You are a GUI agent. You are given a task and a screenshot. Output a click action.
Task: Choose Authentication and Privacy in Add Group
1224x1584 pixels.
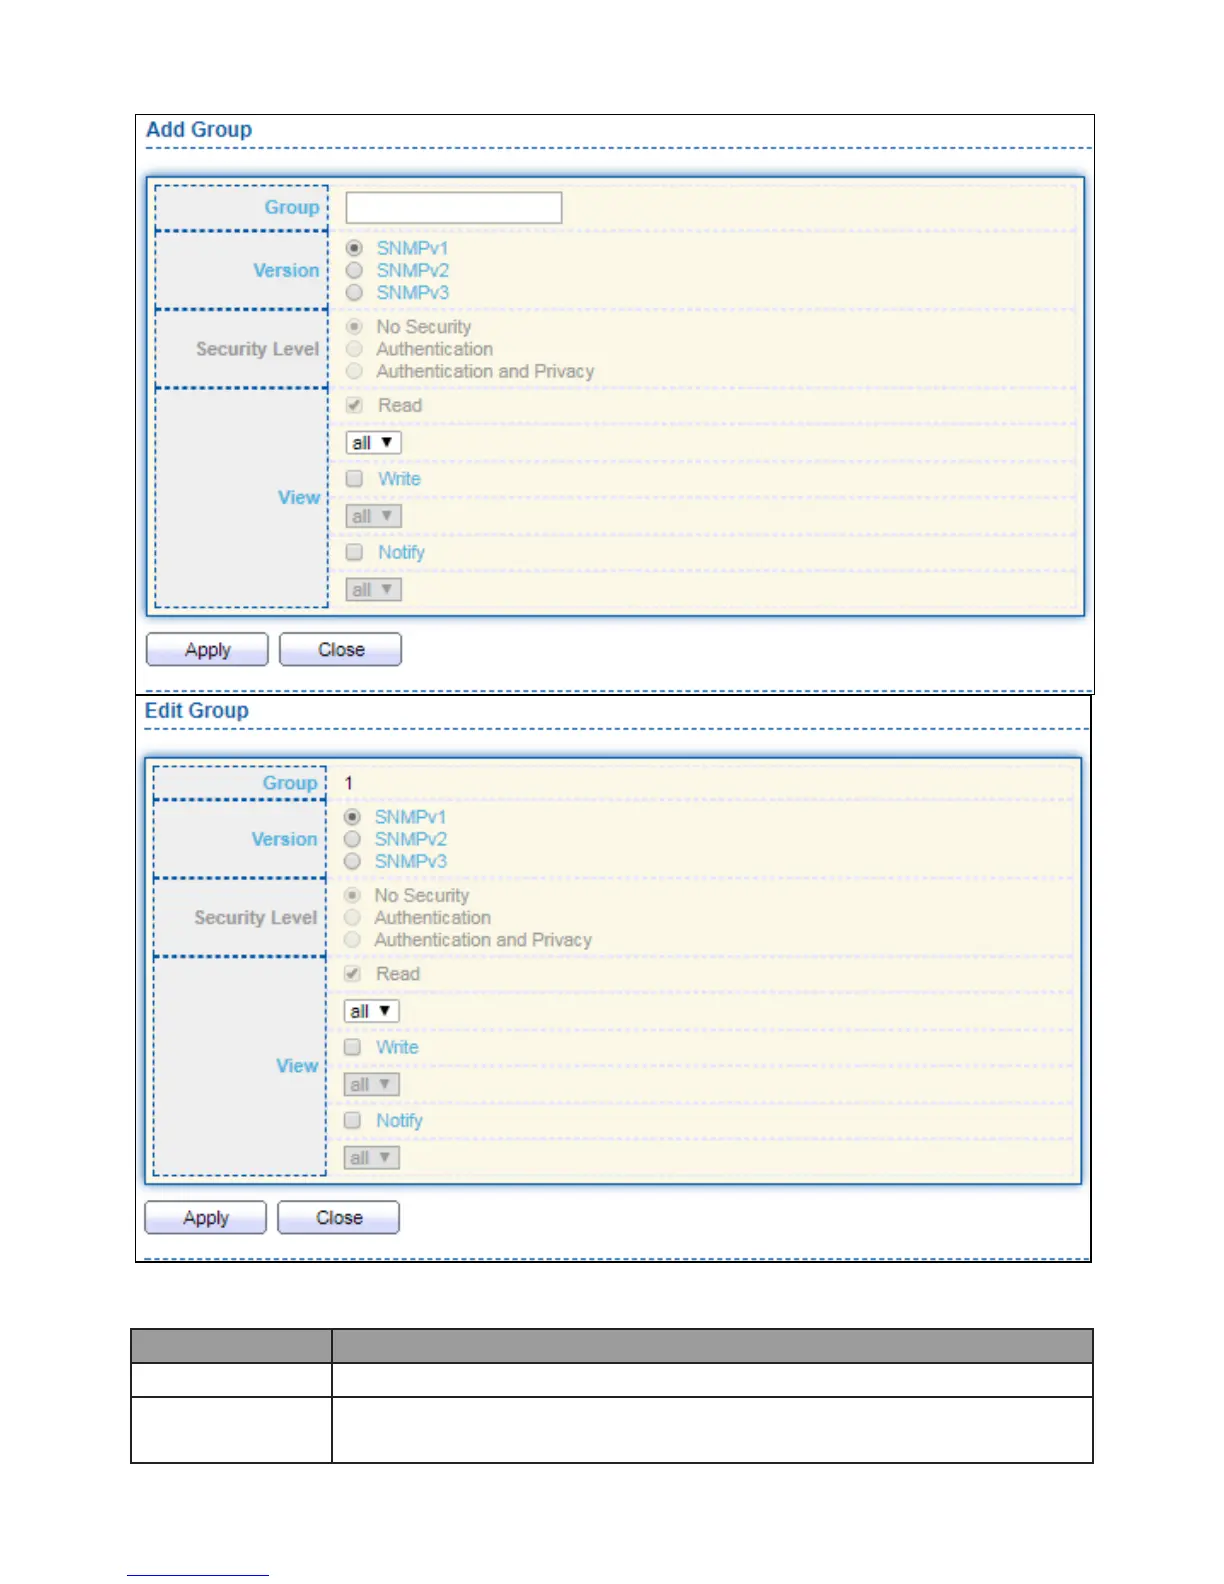pos(354,371)
